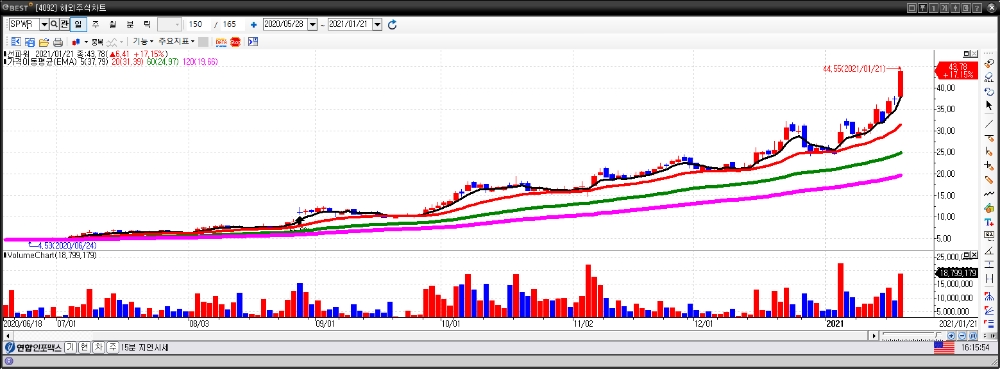Open the SPWR ticker symbol dropdown
The image size is (1000, 369).
pos(44,24)
